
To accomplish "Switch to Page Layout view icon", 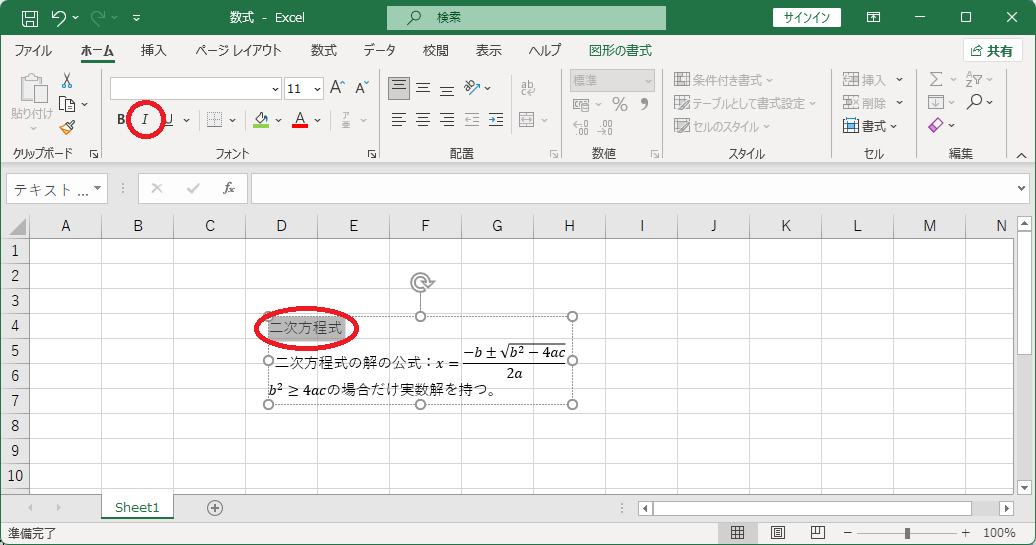I will pos(778,532).
